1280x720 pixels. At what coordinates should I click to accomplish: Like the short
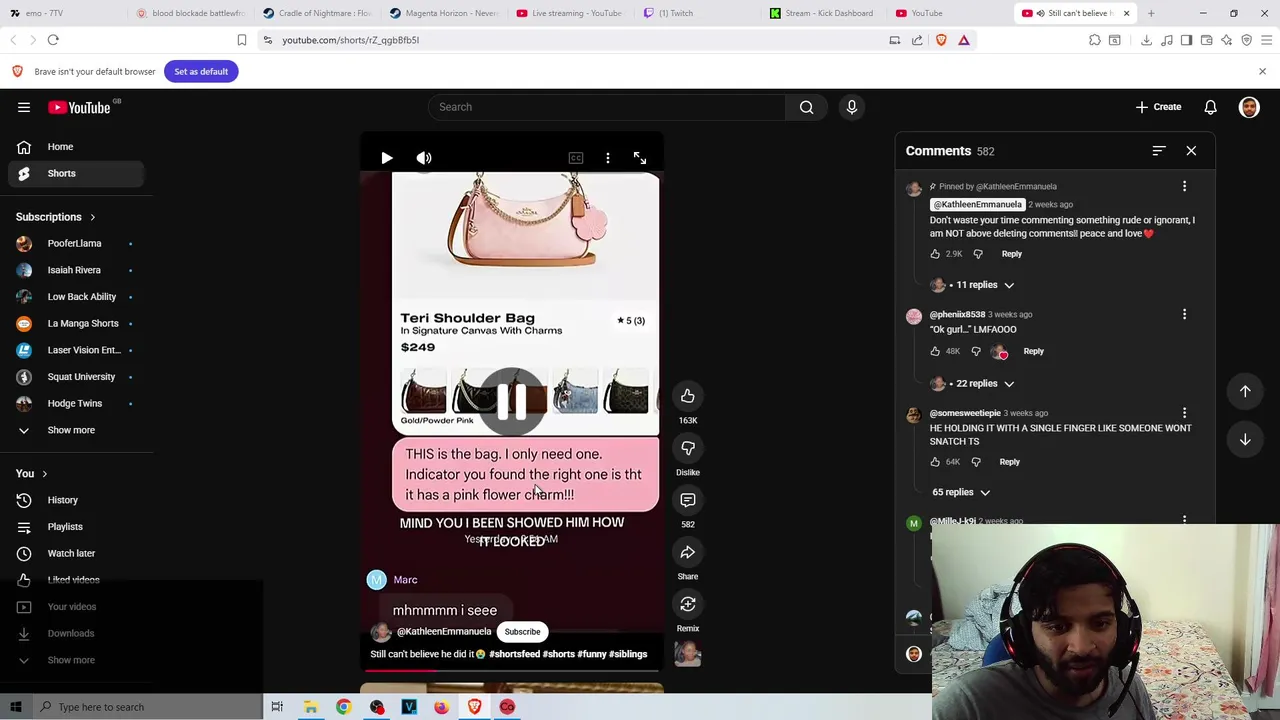point(688,396)
